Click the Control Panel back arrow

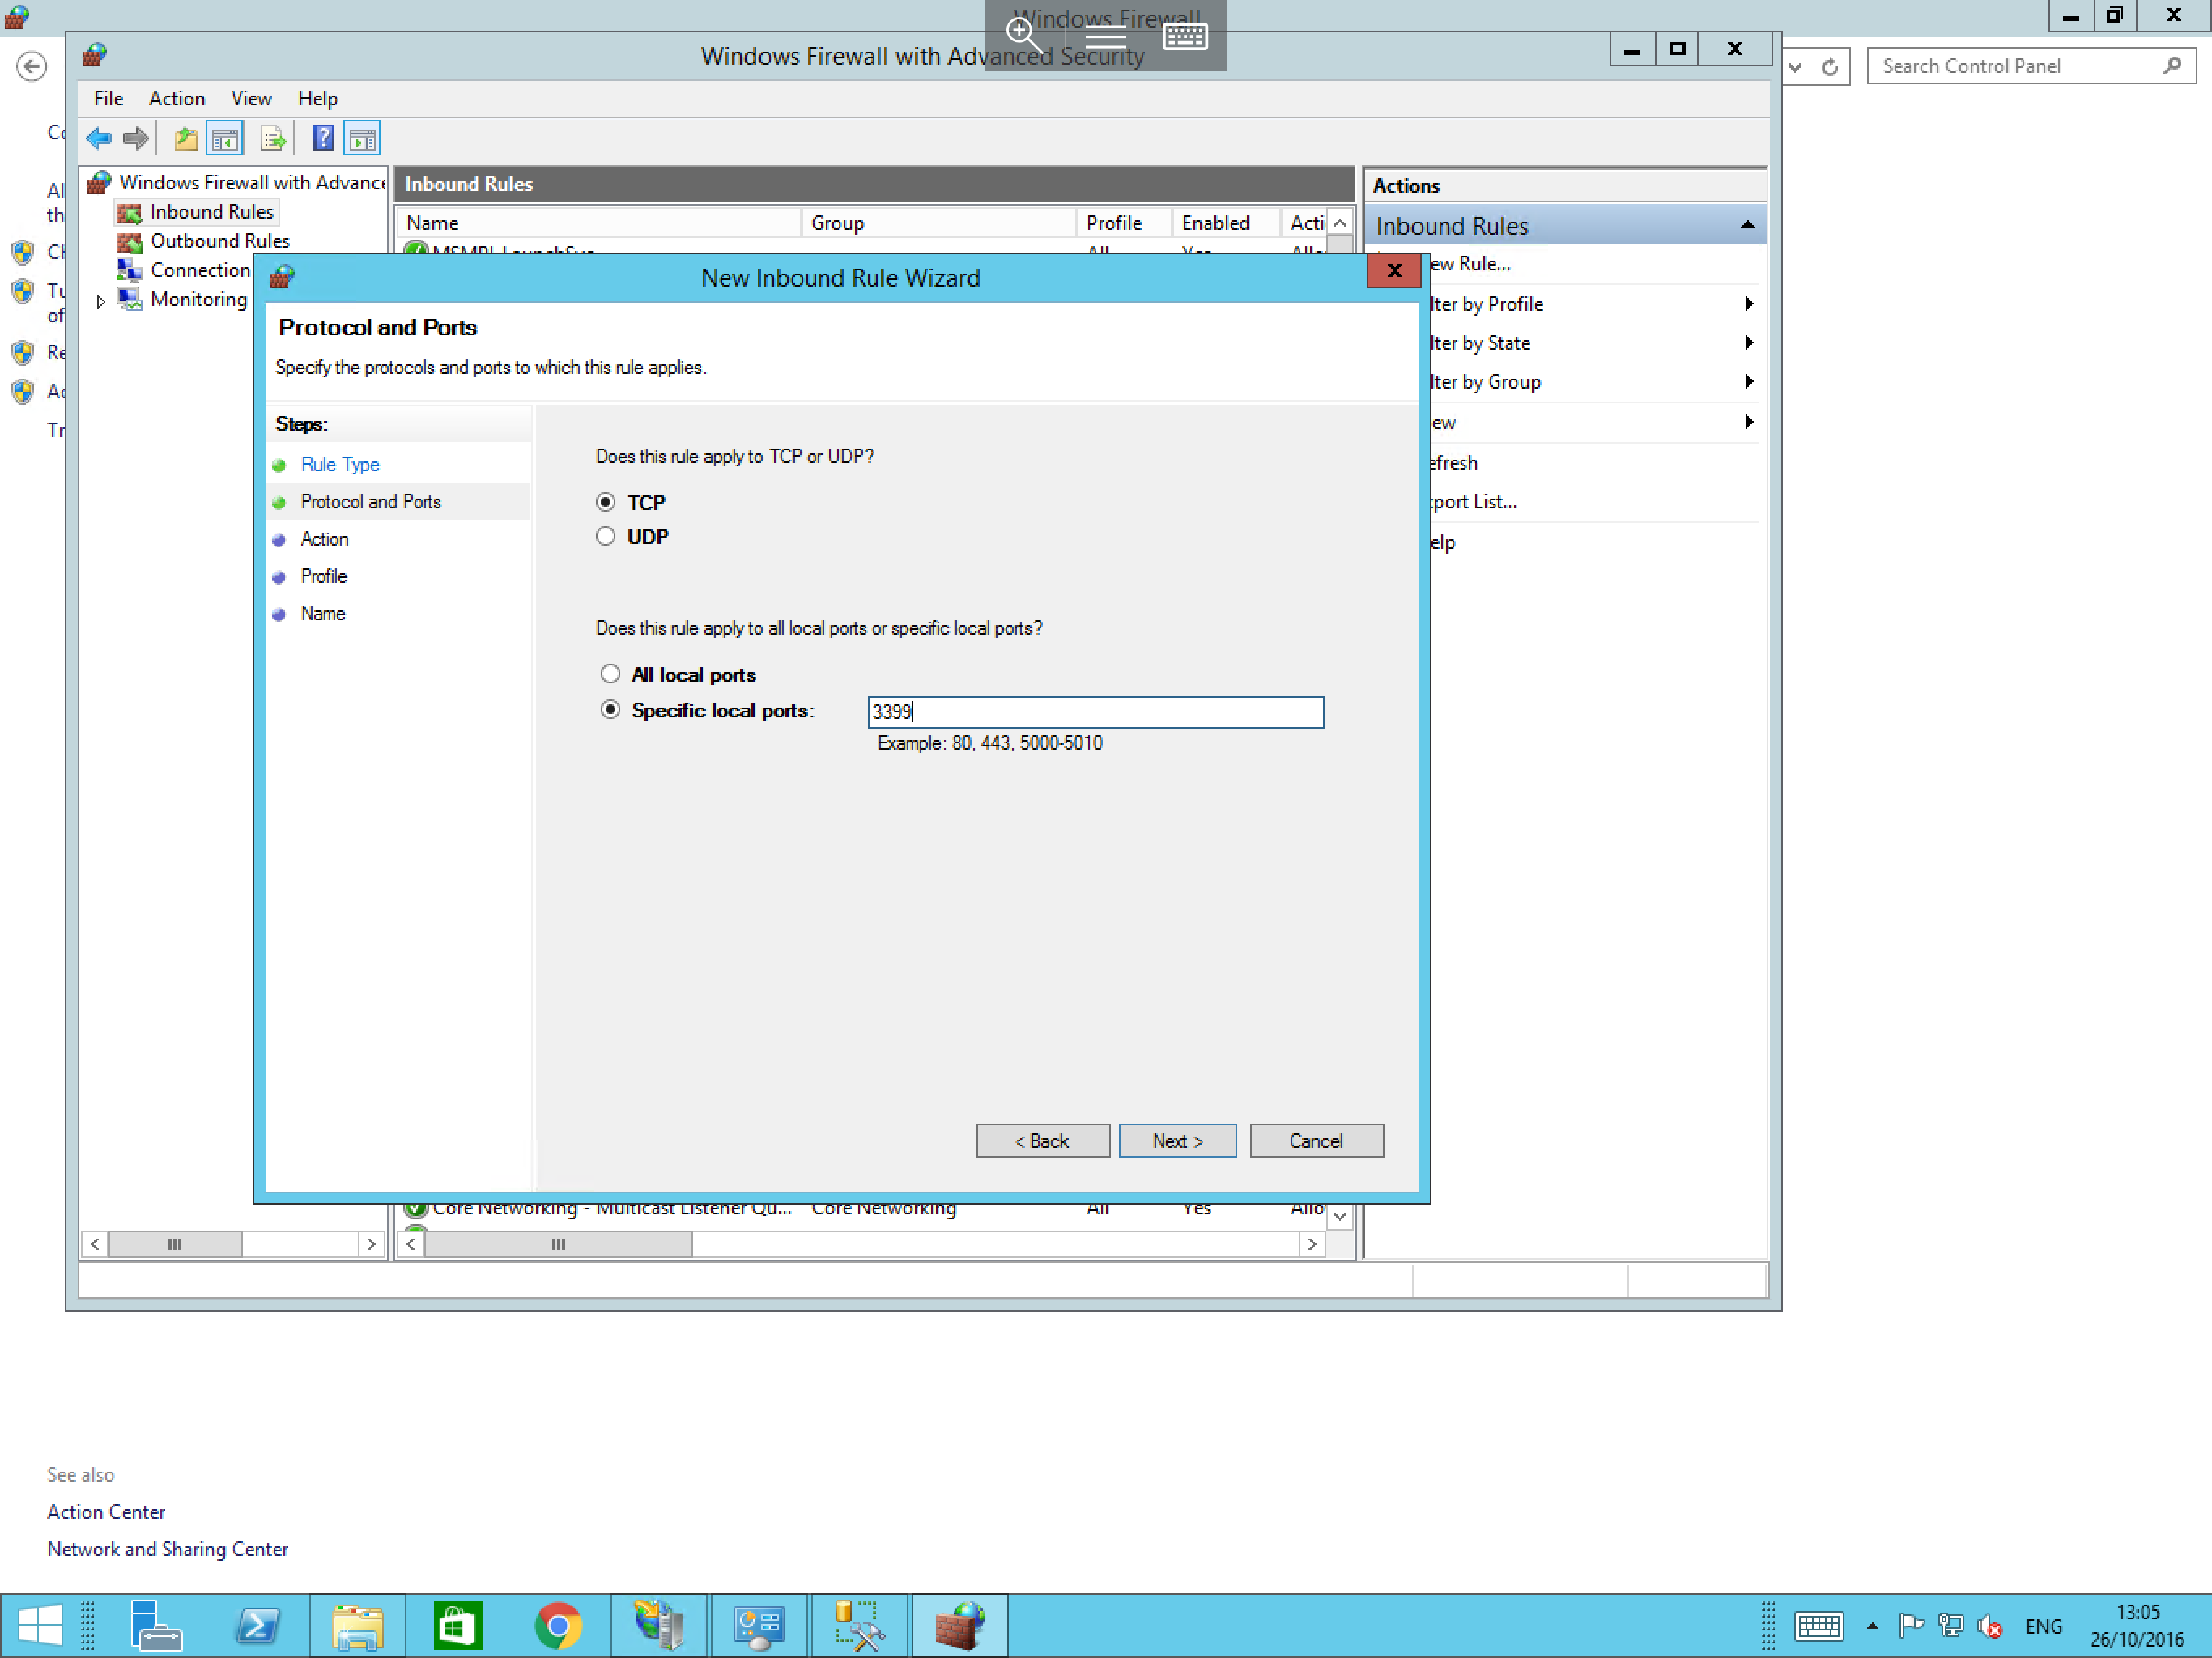32,66
